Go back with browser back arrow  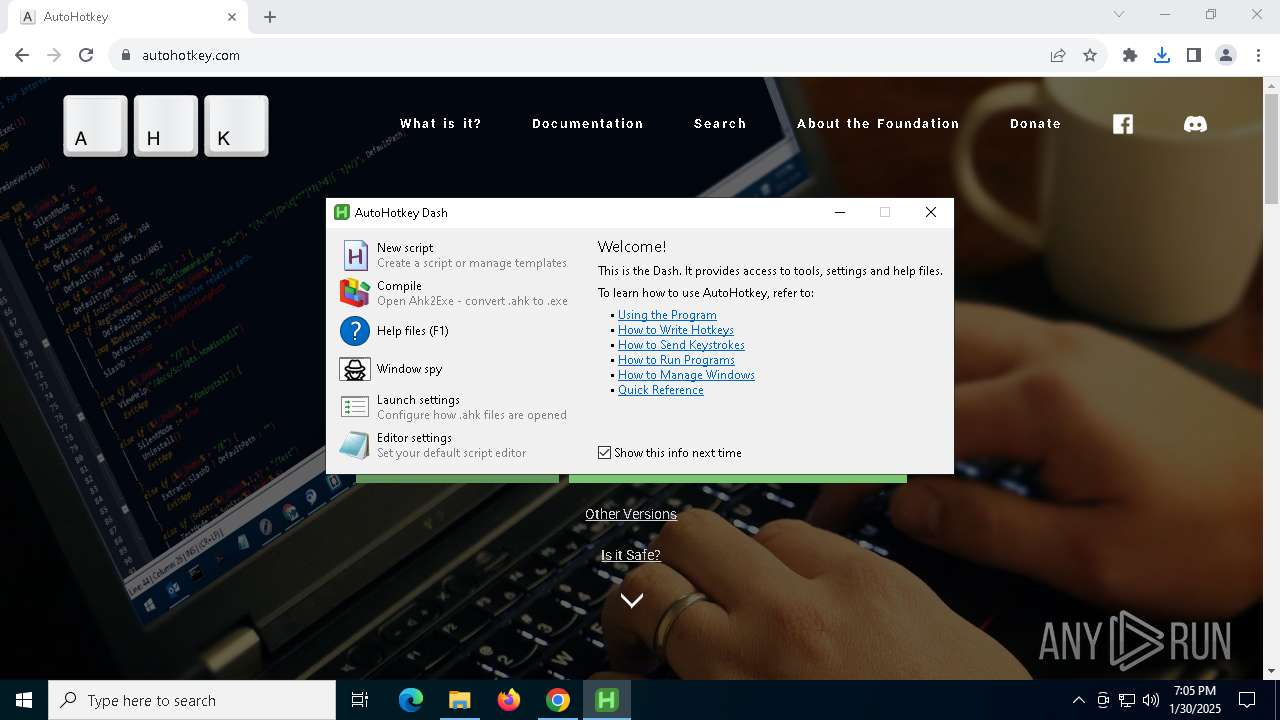click(x=22, y=55)
